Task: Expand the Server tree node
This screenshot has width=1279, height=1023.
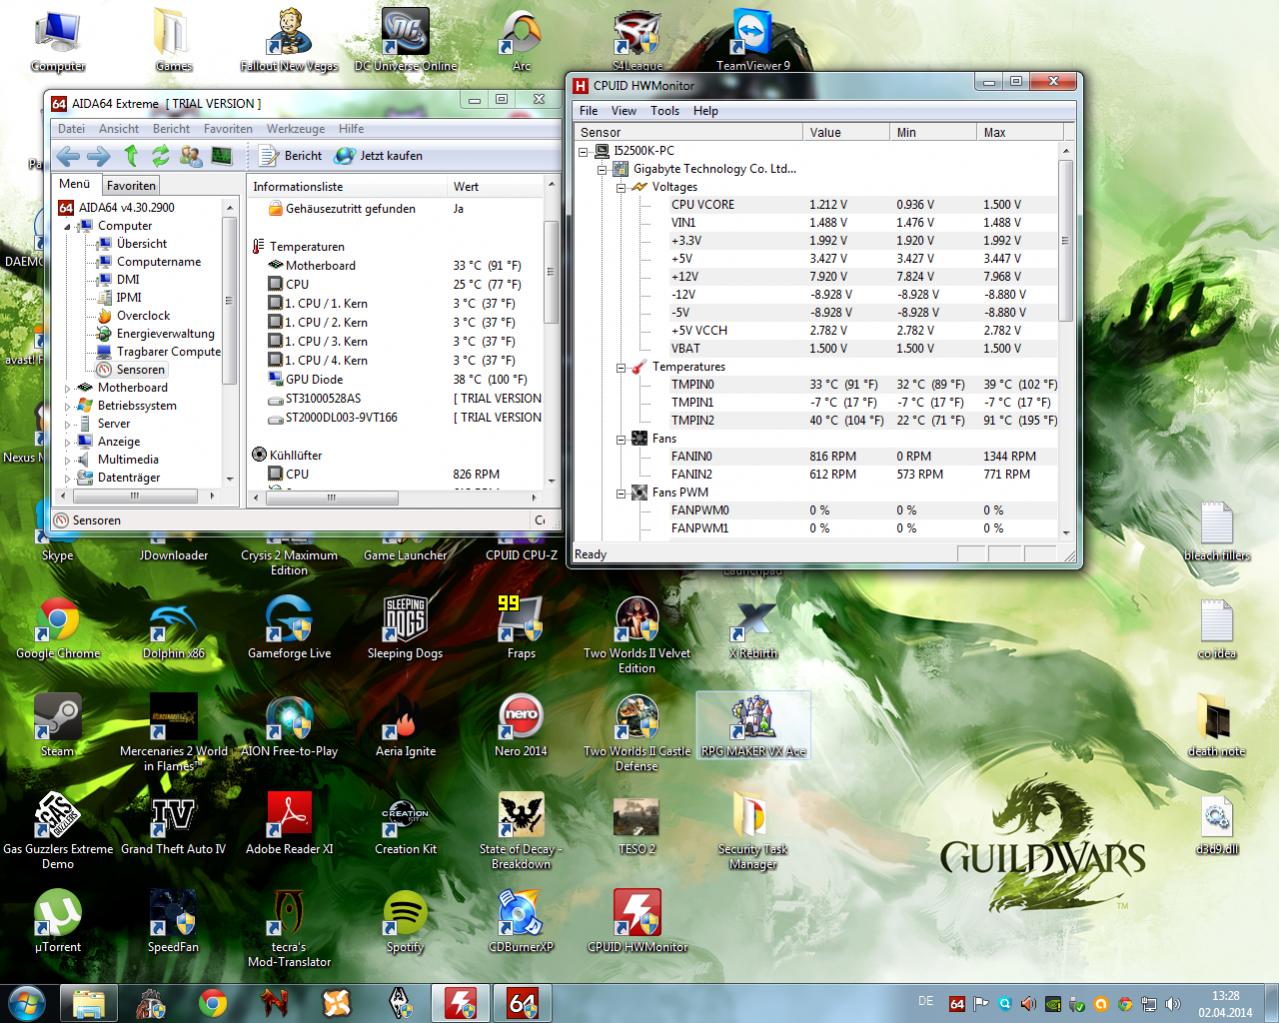Action: click(68, 424)
